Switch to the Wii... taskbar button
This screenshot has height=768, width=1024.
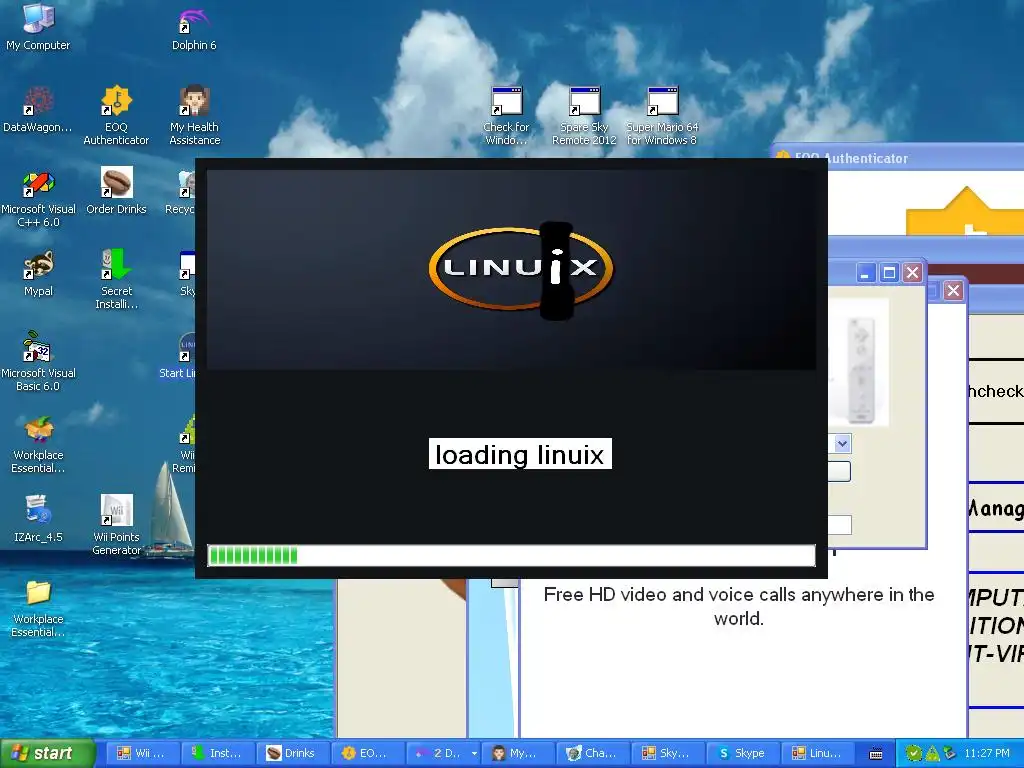(141, 753)
